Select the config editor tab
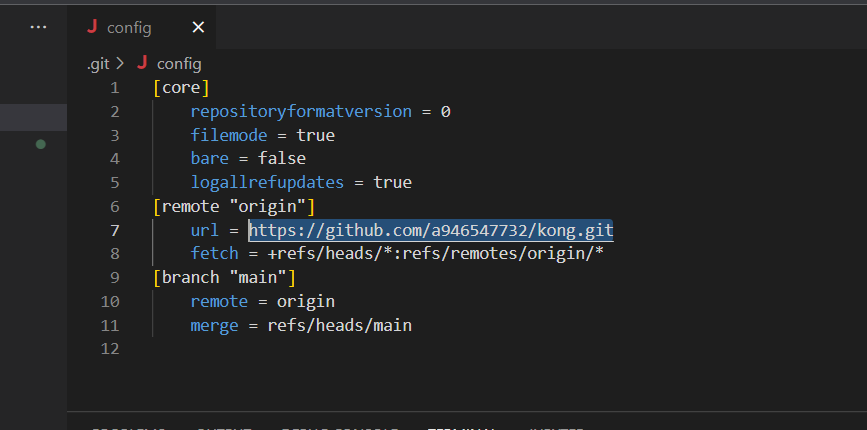Viewport: 867px width, 430px height. [x=130, y=28]
